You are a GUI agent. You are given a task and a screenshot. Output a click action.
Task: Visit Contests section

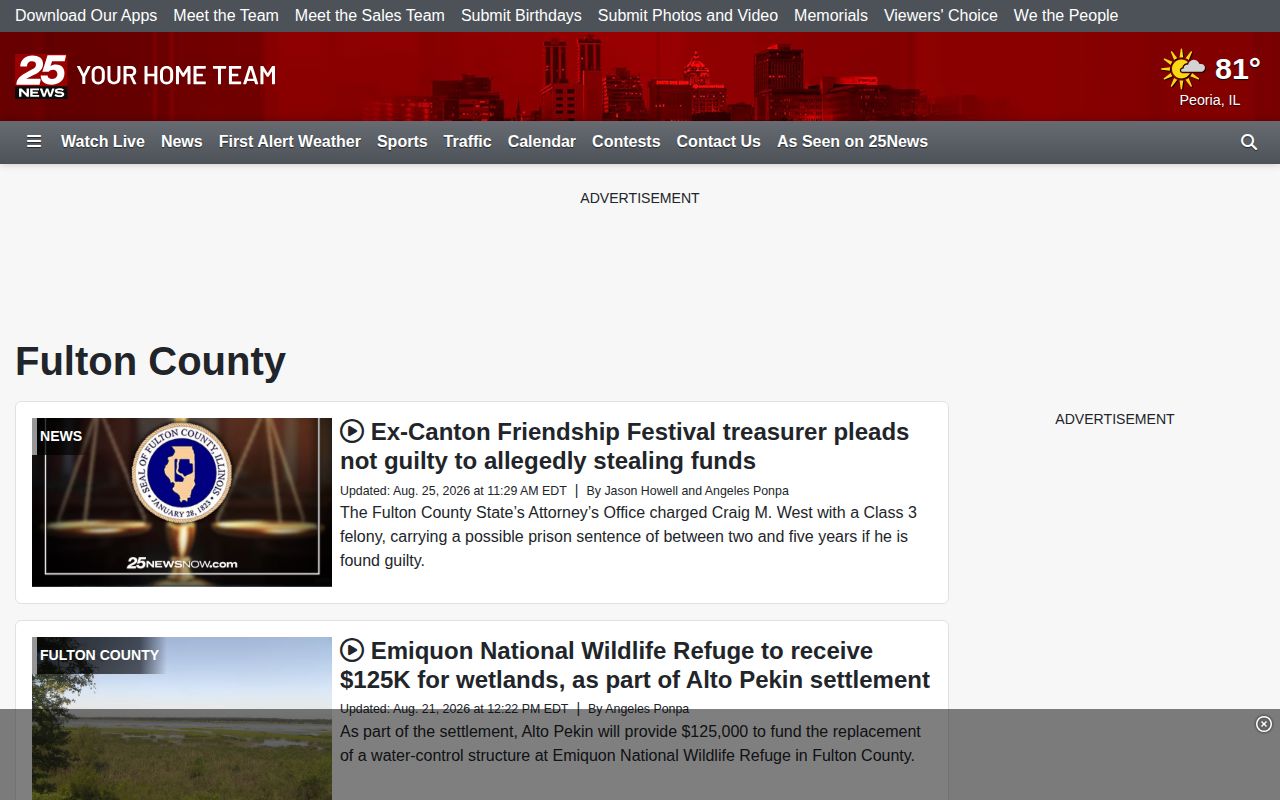click(626, 142)
